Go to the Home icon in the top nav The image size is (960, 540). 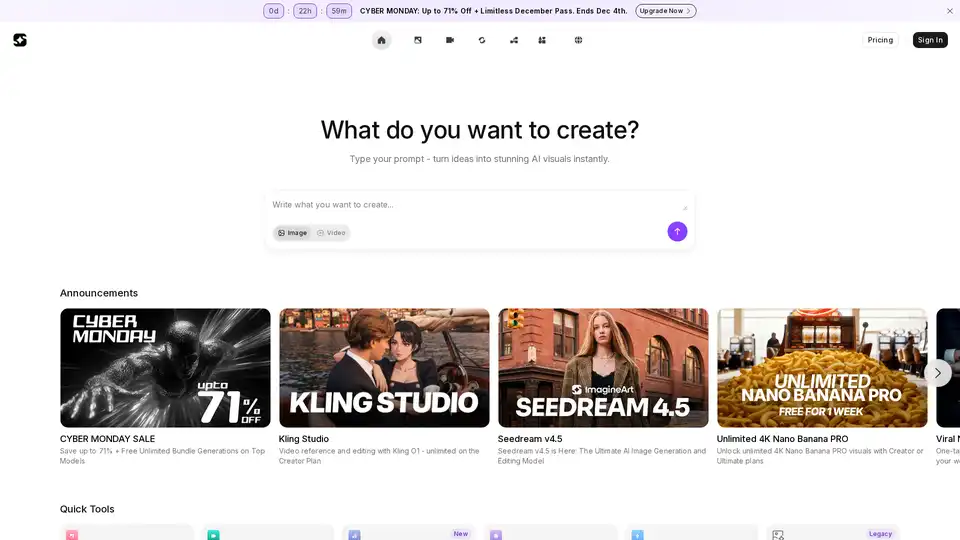(x=381, y=40)
